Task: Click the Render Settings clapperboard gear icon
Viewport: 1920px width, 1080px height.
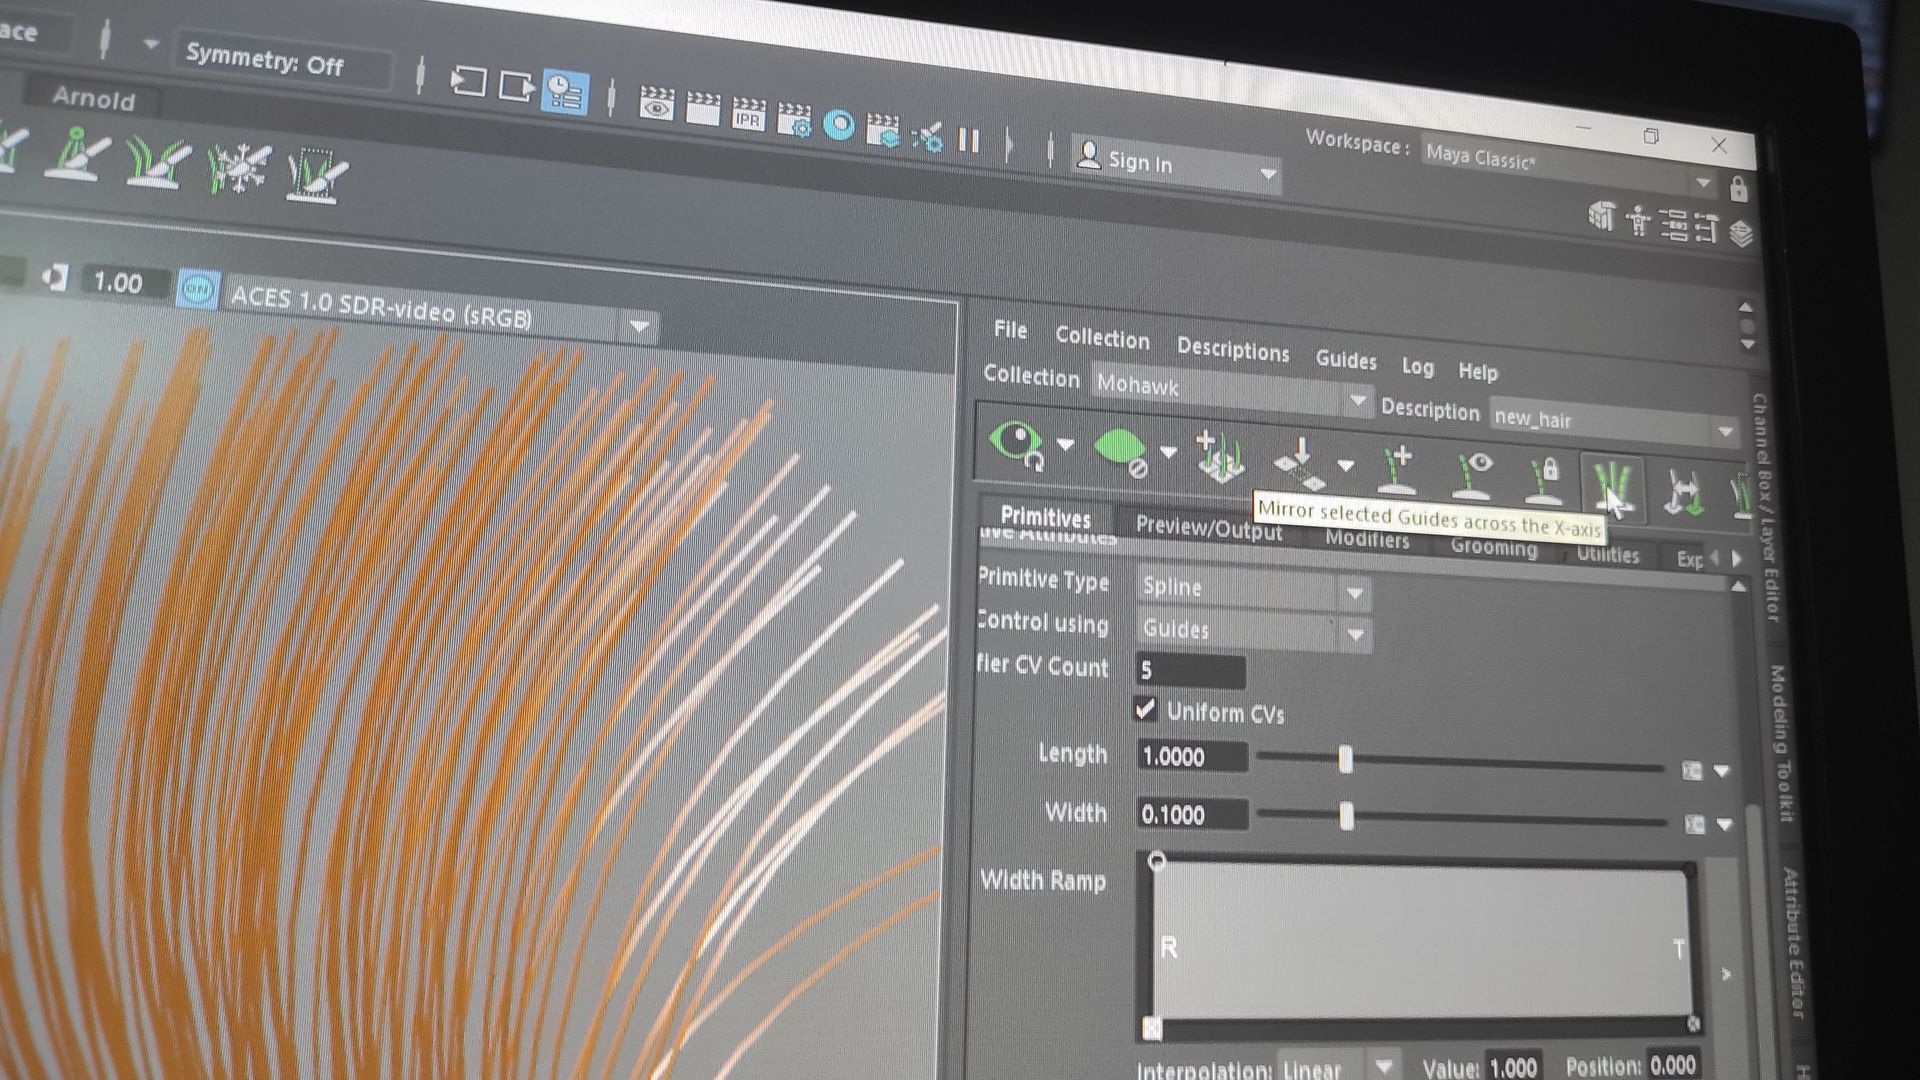Action: 794,120
